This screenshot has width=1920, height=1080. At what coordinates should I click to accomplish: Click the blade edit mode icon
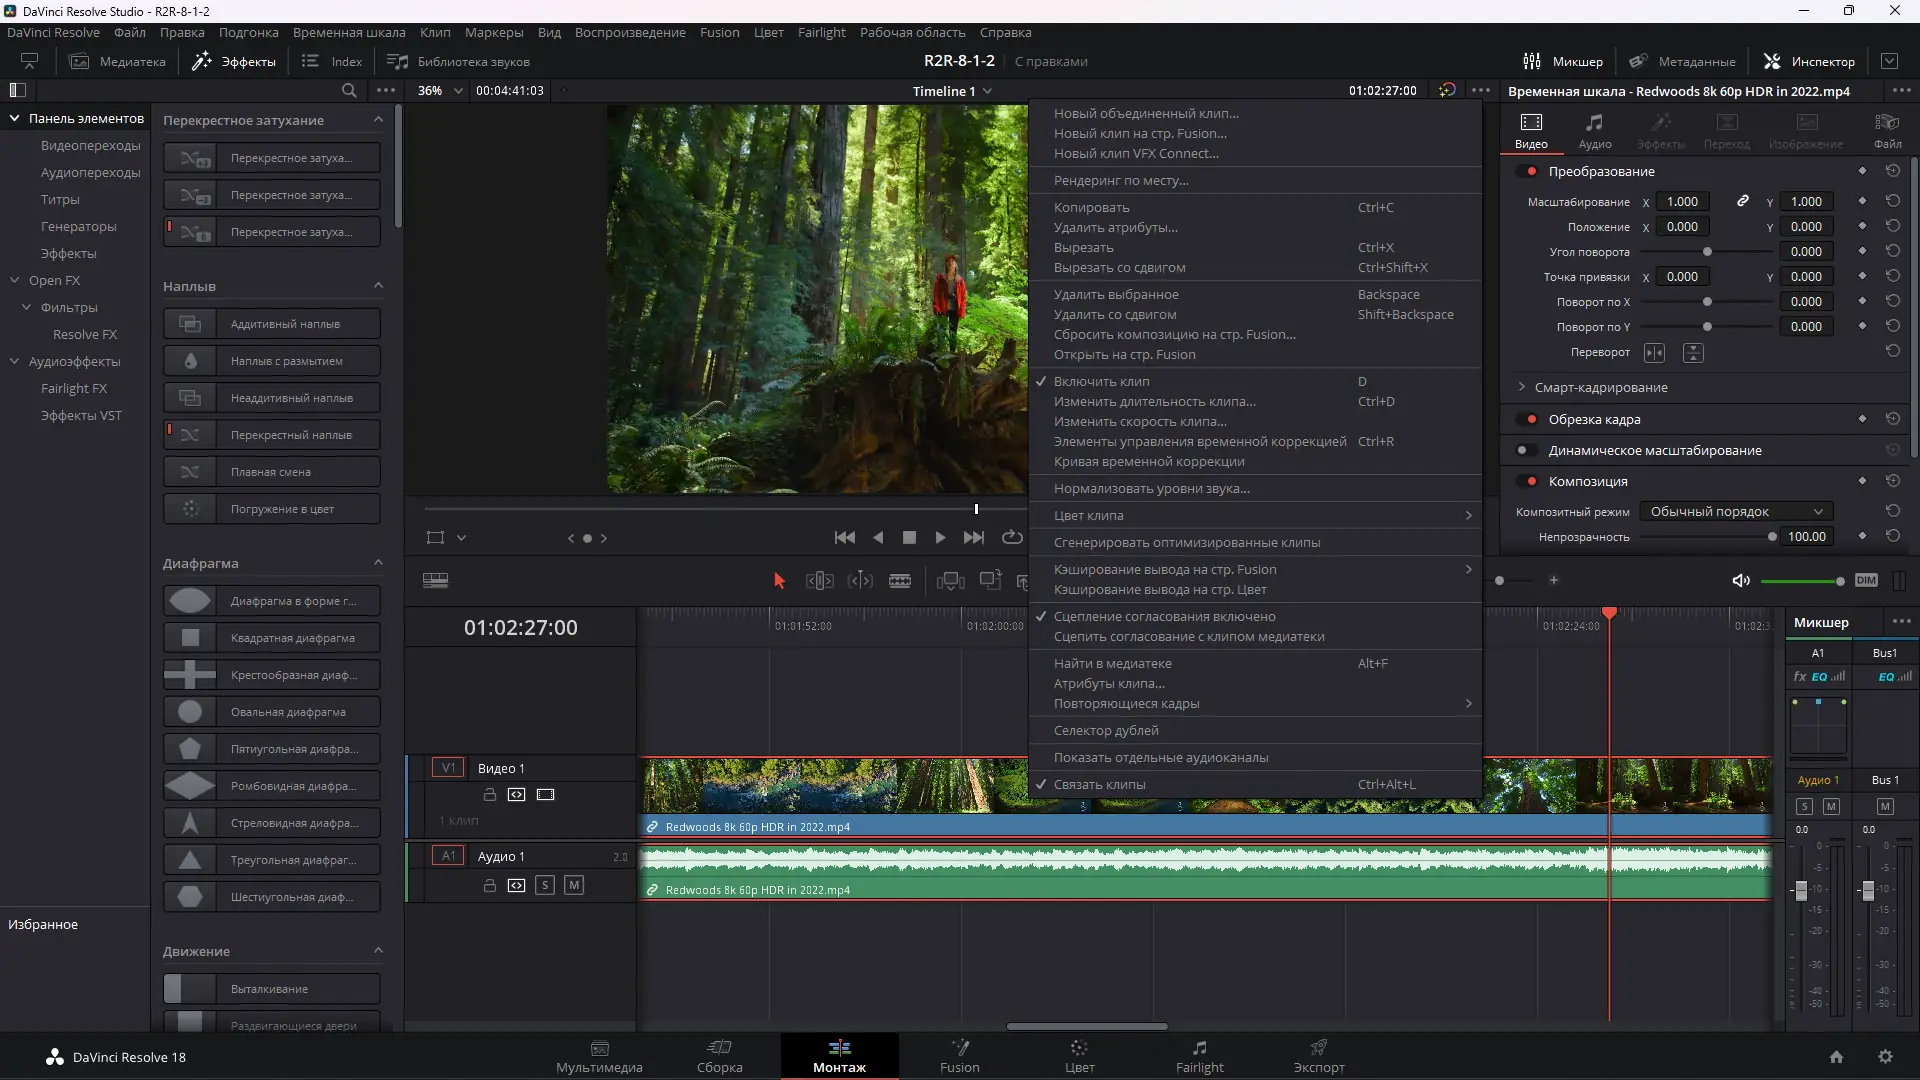(899, 581)
